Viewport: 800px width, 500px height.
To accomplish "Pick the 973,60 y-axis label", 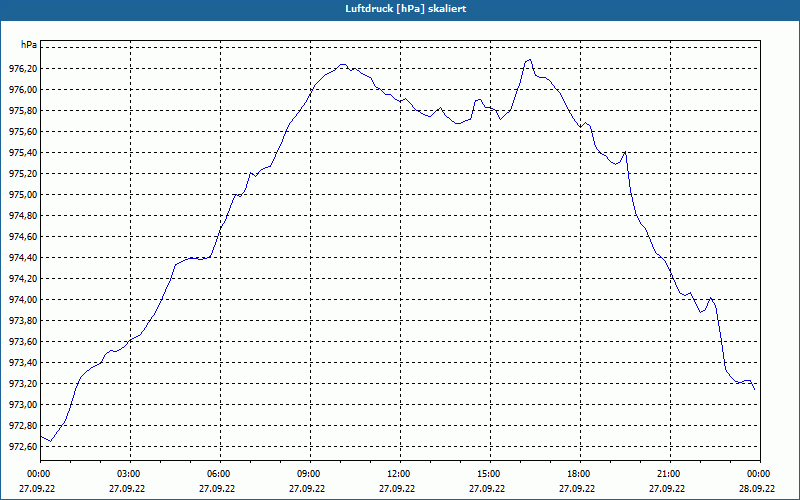I will 23,342.
